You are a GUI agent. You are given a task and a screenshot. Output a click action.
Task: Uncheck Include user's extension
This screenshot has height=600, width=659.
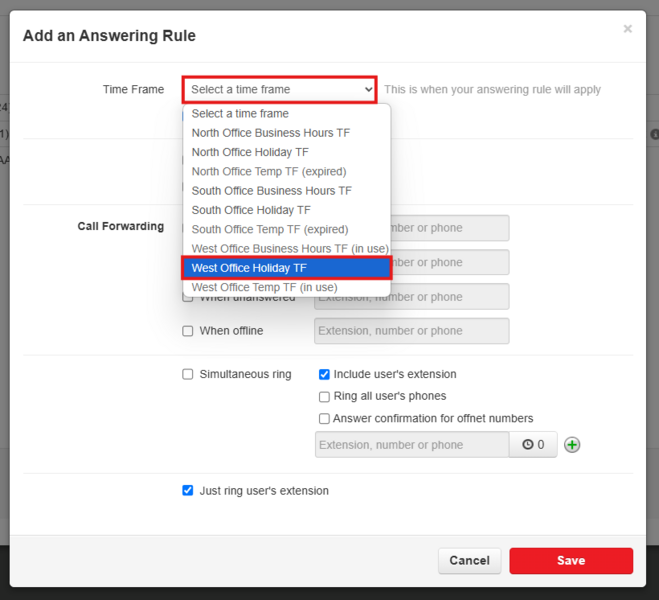point(324,374)
